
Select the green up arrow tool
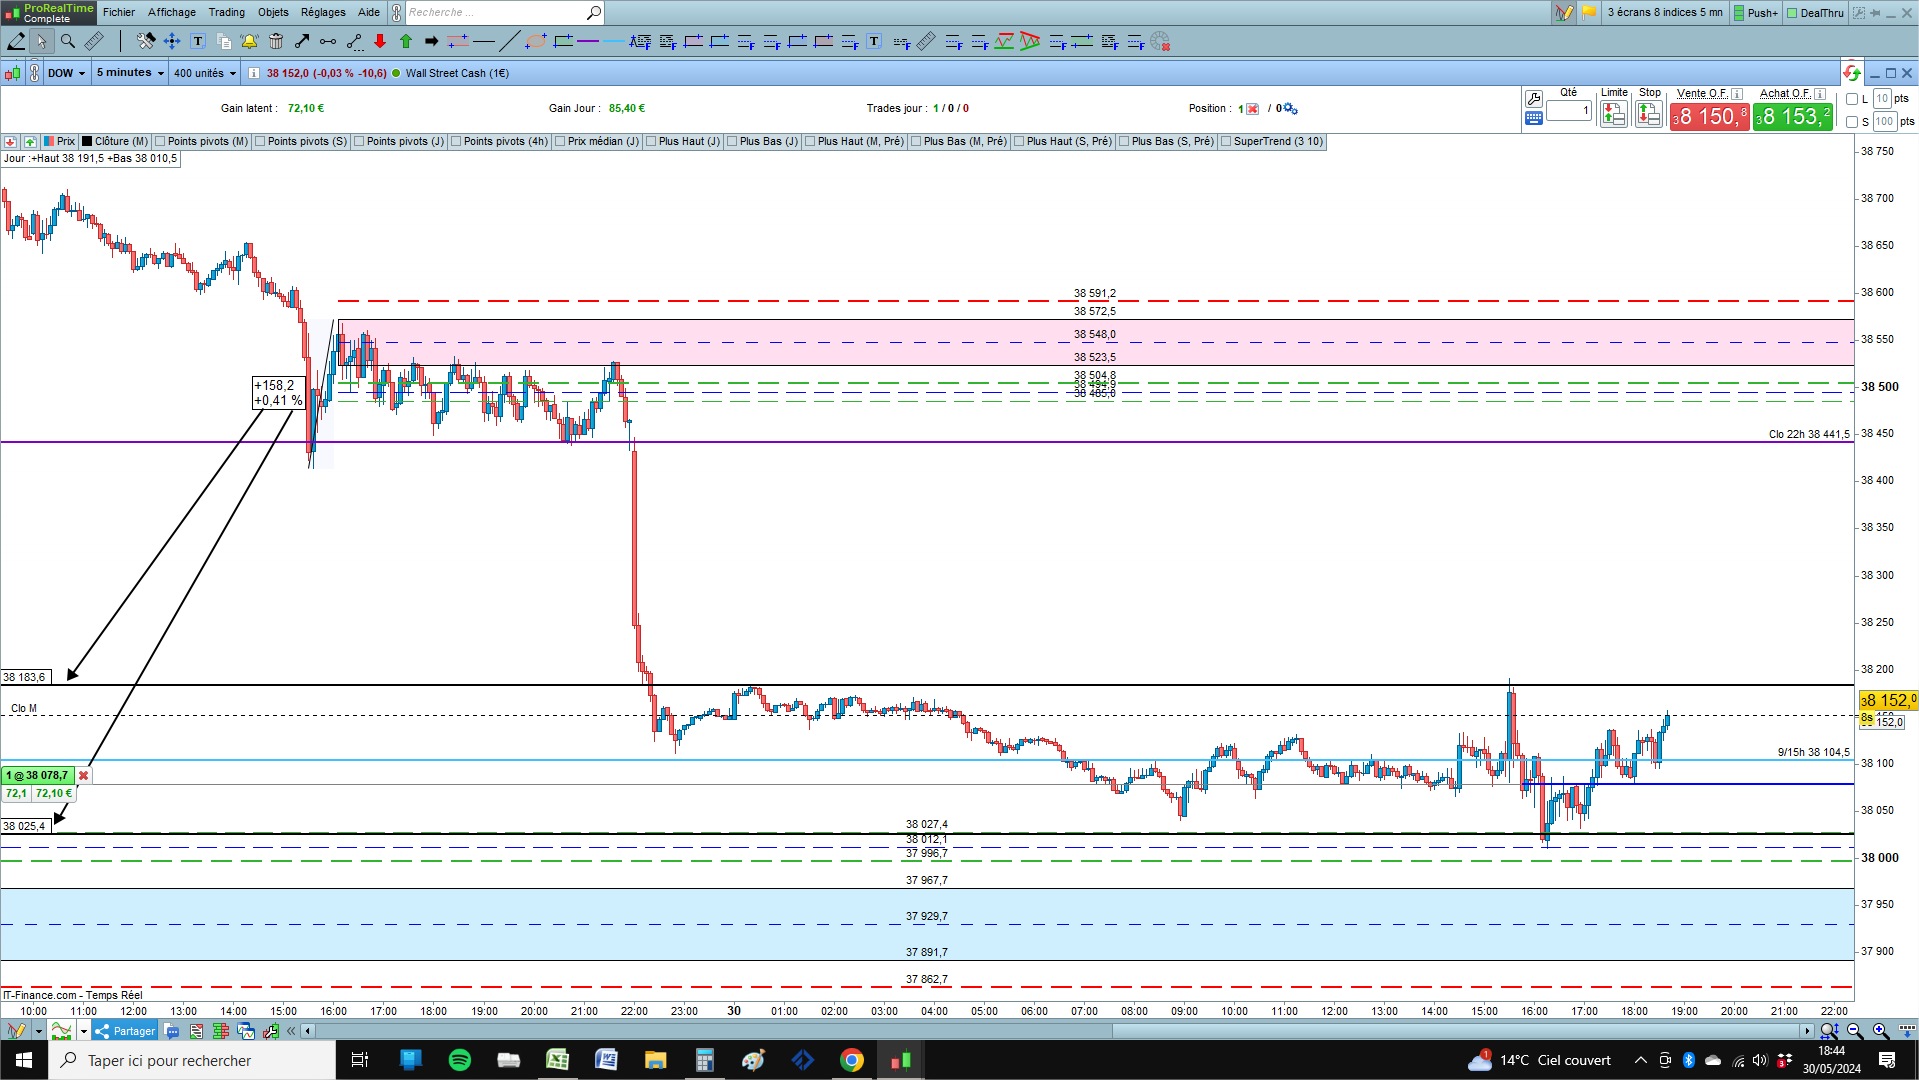(406, 41)
